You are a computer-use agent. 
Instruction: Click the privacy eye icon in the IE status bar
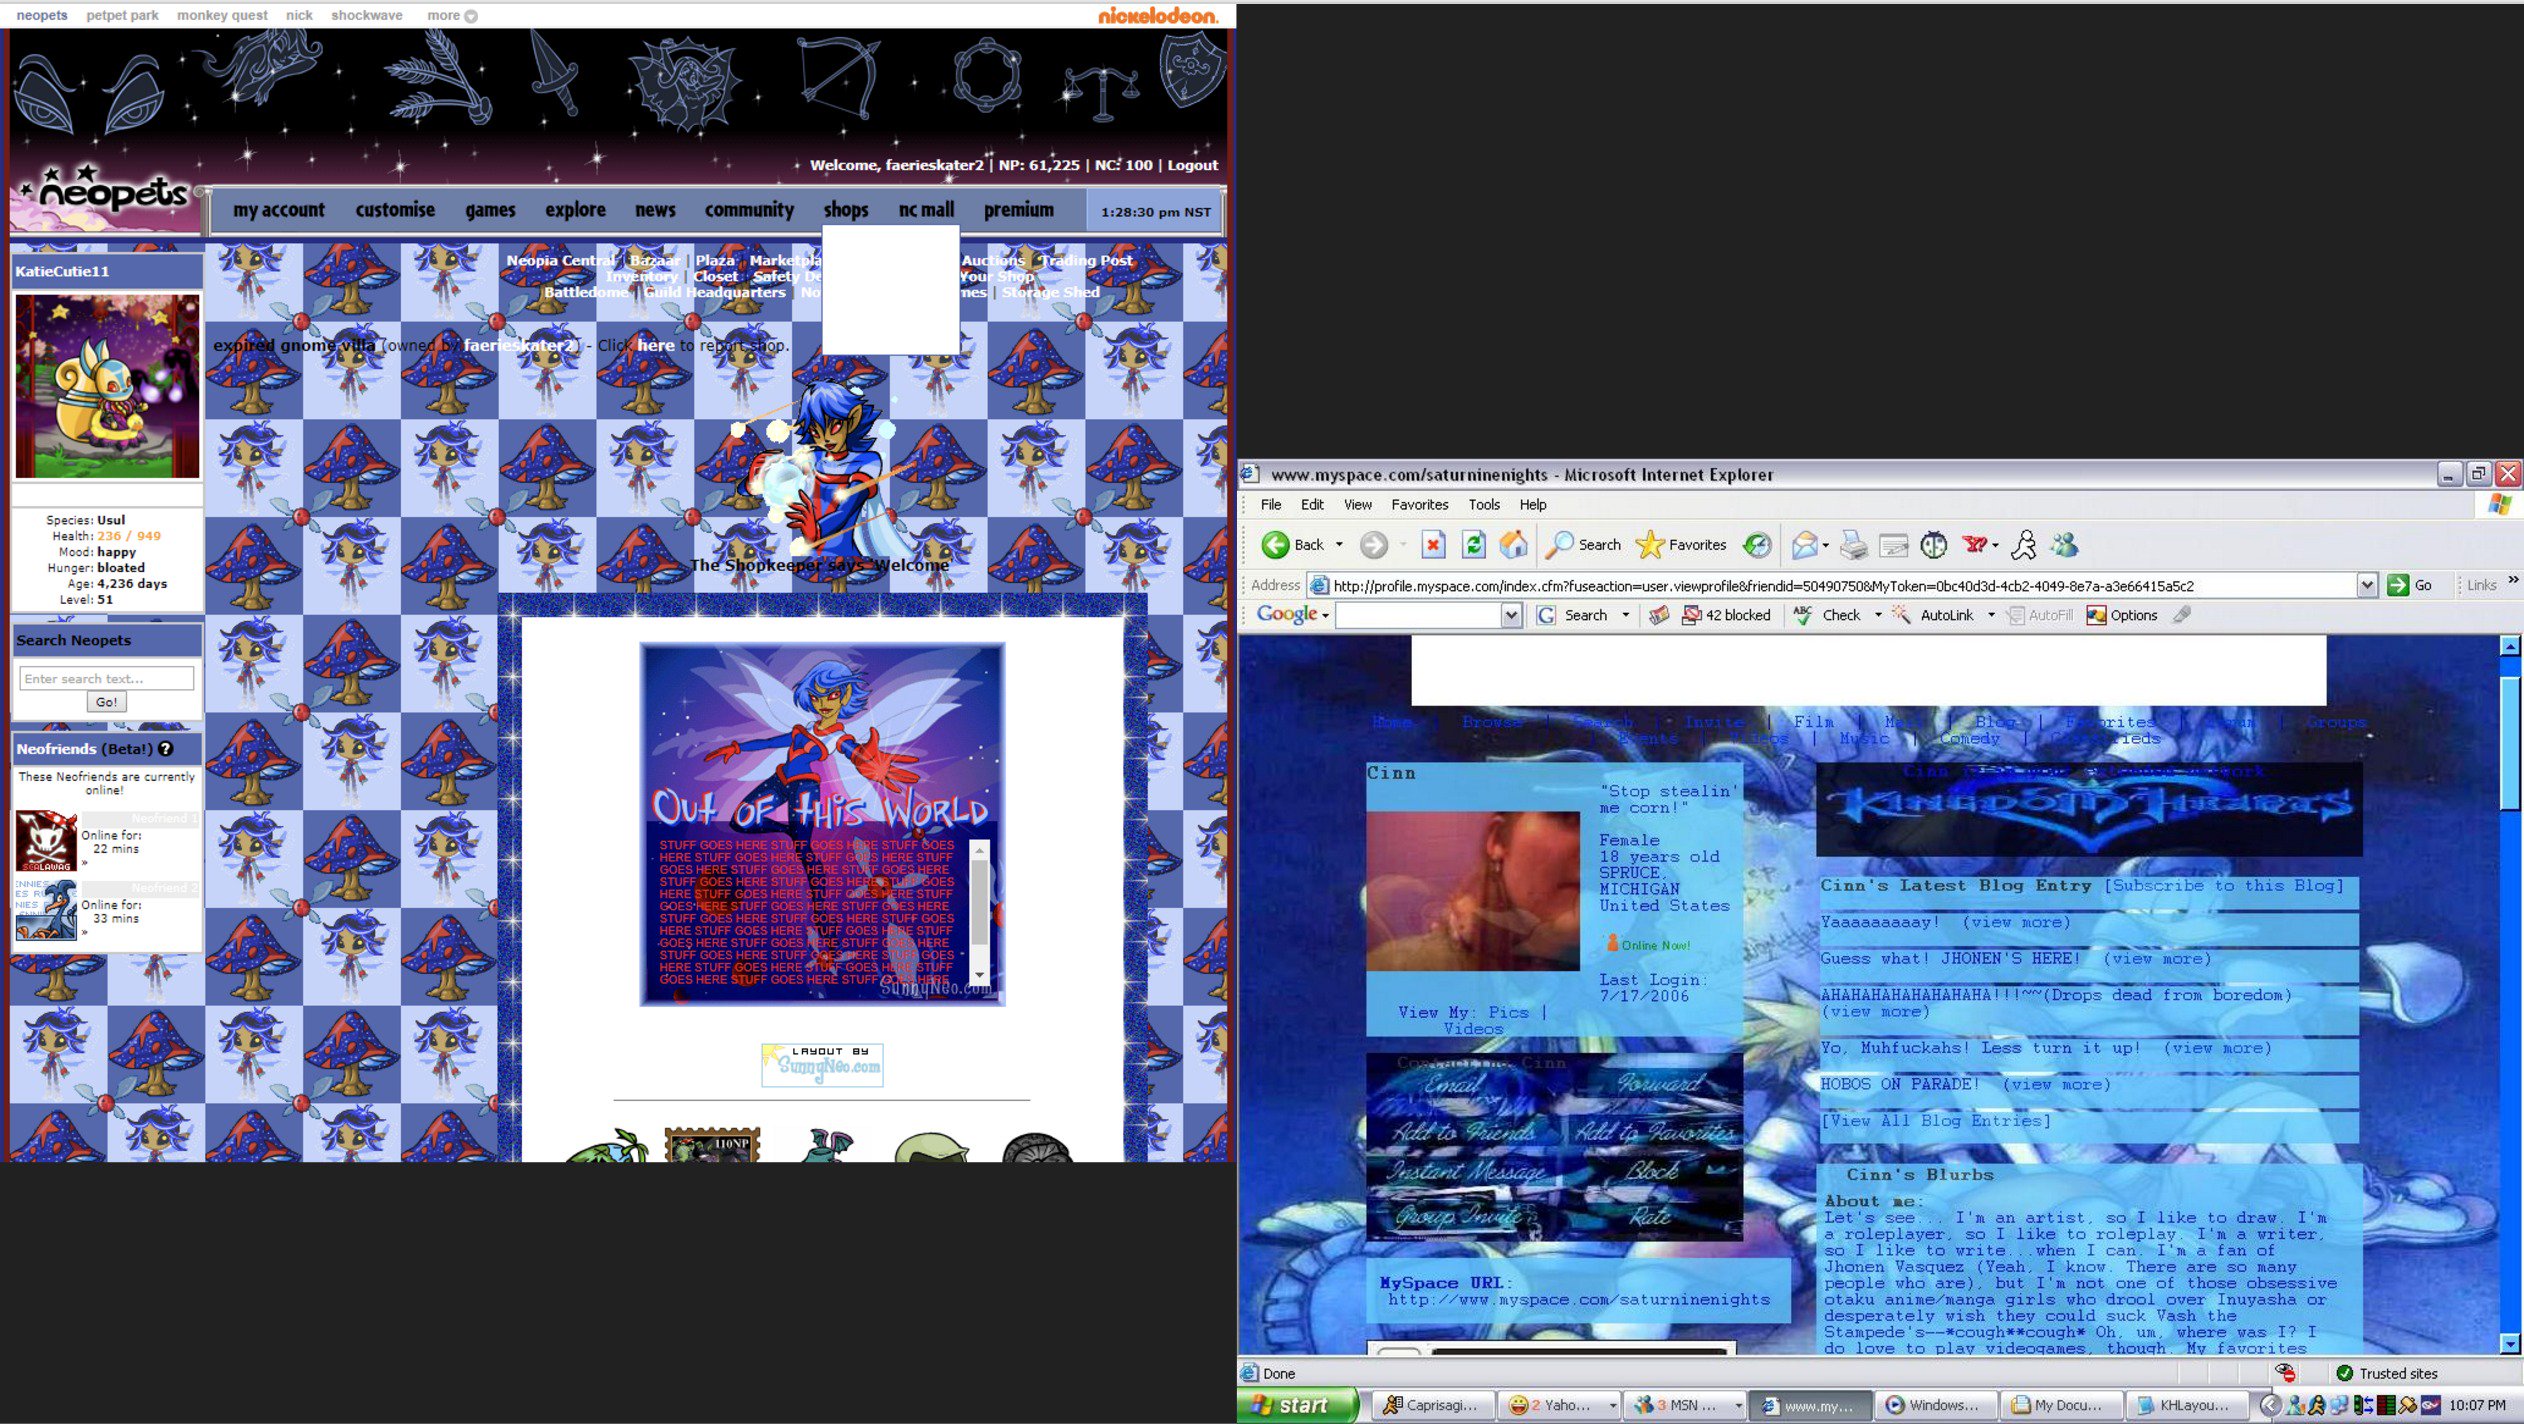click(2285, 1372)
